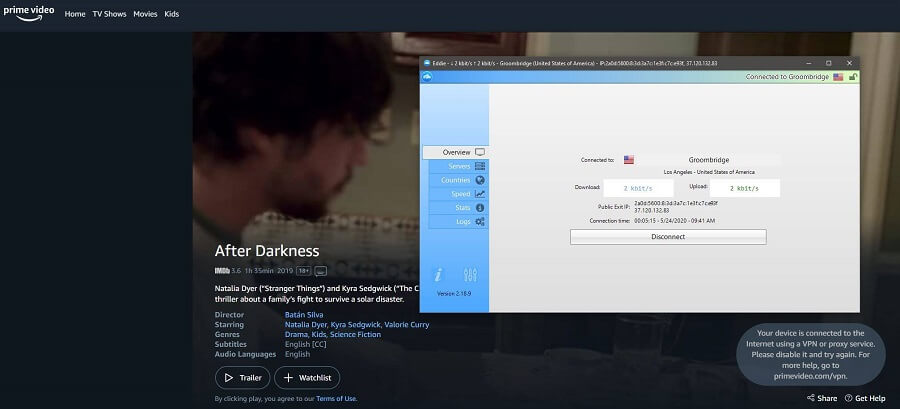Play the Trailer for After Darkness
Viewport: 900px width, 409px height.
(x=242, y=378)
